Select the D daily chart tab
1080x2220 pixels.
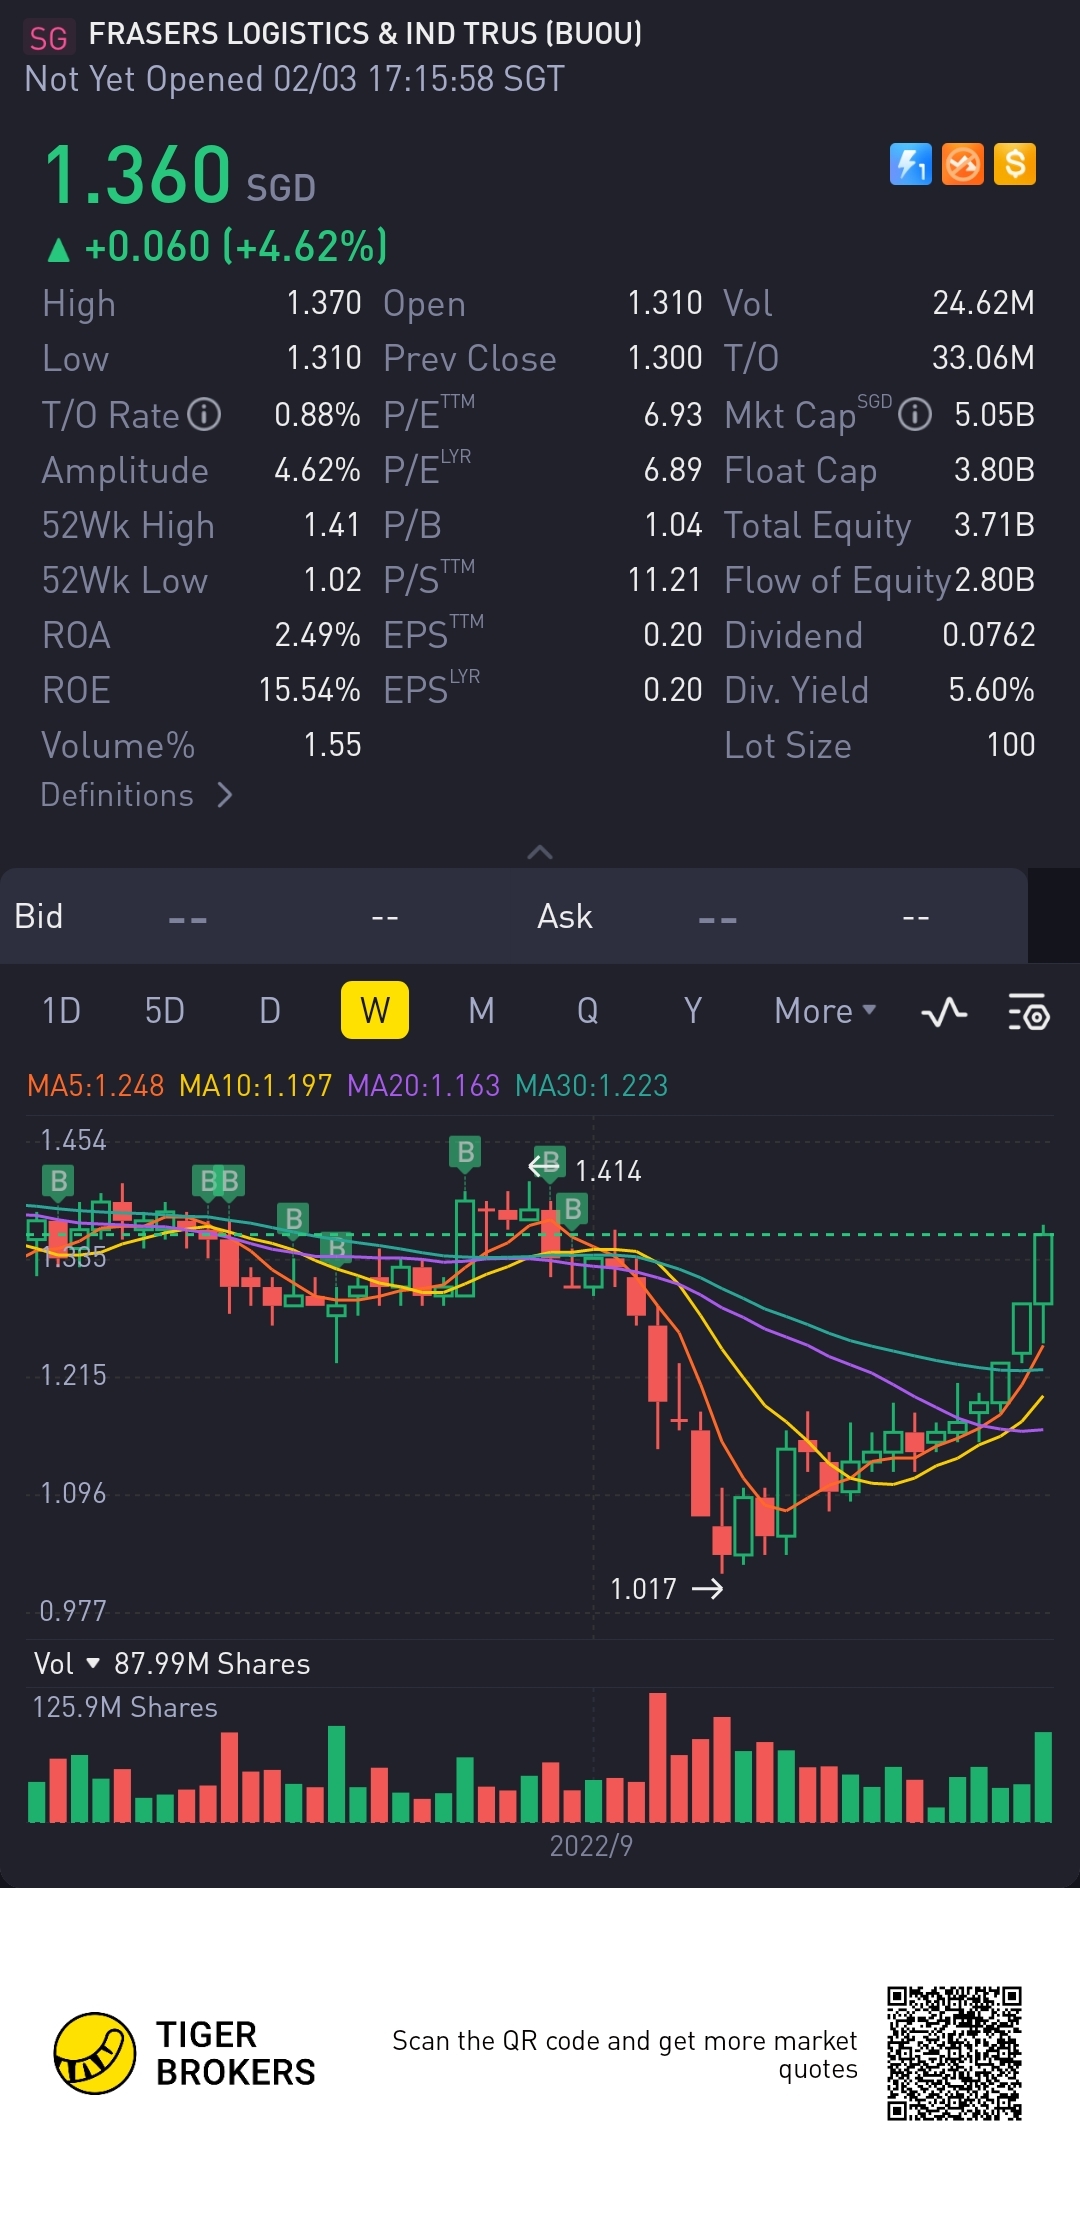pos(270,1011)
